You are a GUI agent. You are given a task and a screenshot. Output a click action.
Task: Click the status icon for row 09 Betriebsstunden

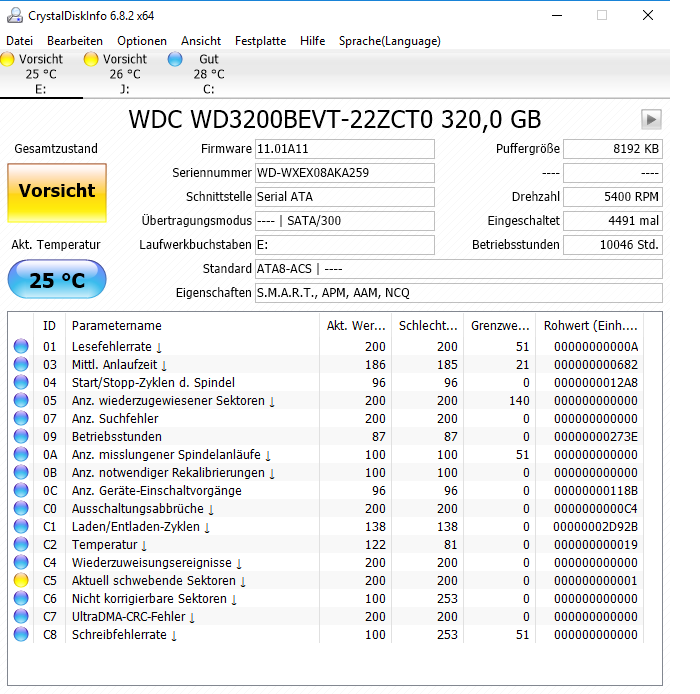[x=21, y=436]
